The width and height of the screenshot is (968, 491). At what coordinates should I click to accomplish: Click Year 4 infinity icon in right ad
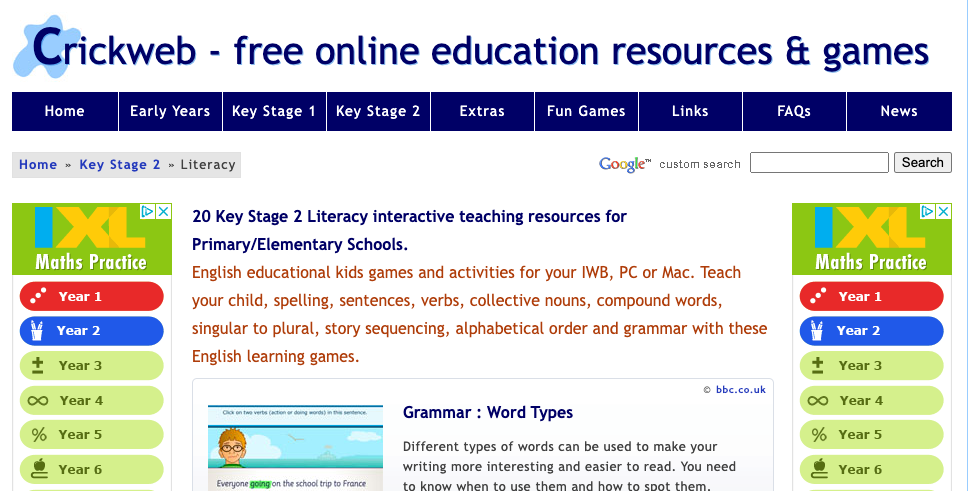pos(818,401)
